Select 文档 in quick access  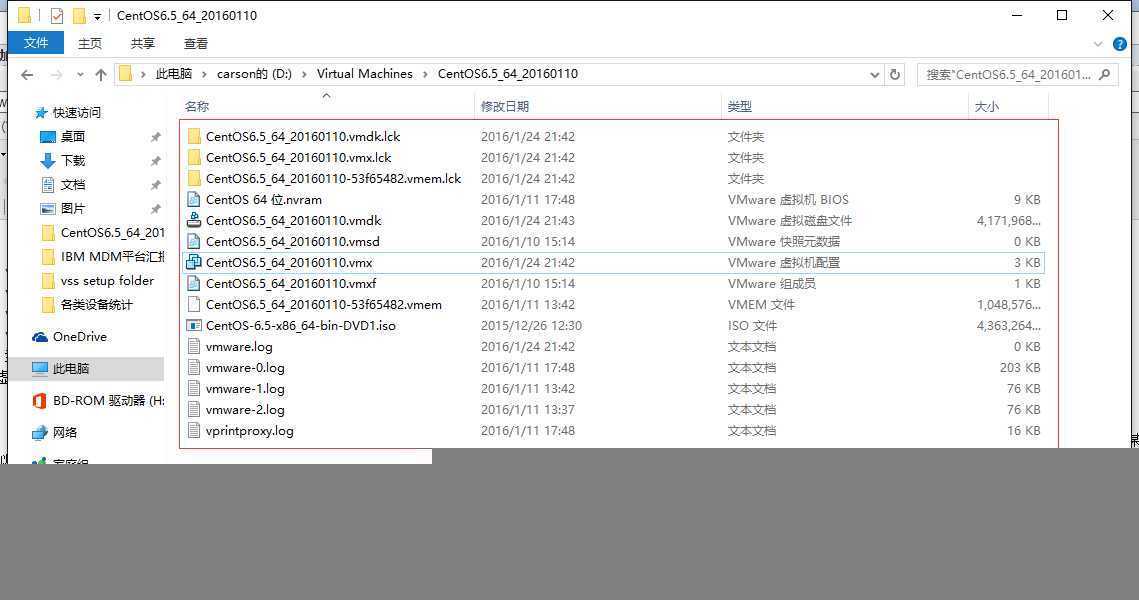(73, 185)
